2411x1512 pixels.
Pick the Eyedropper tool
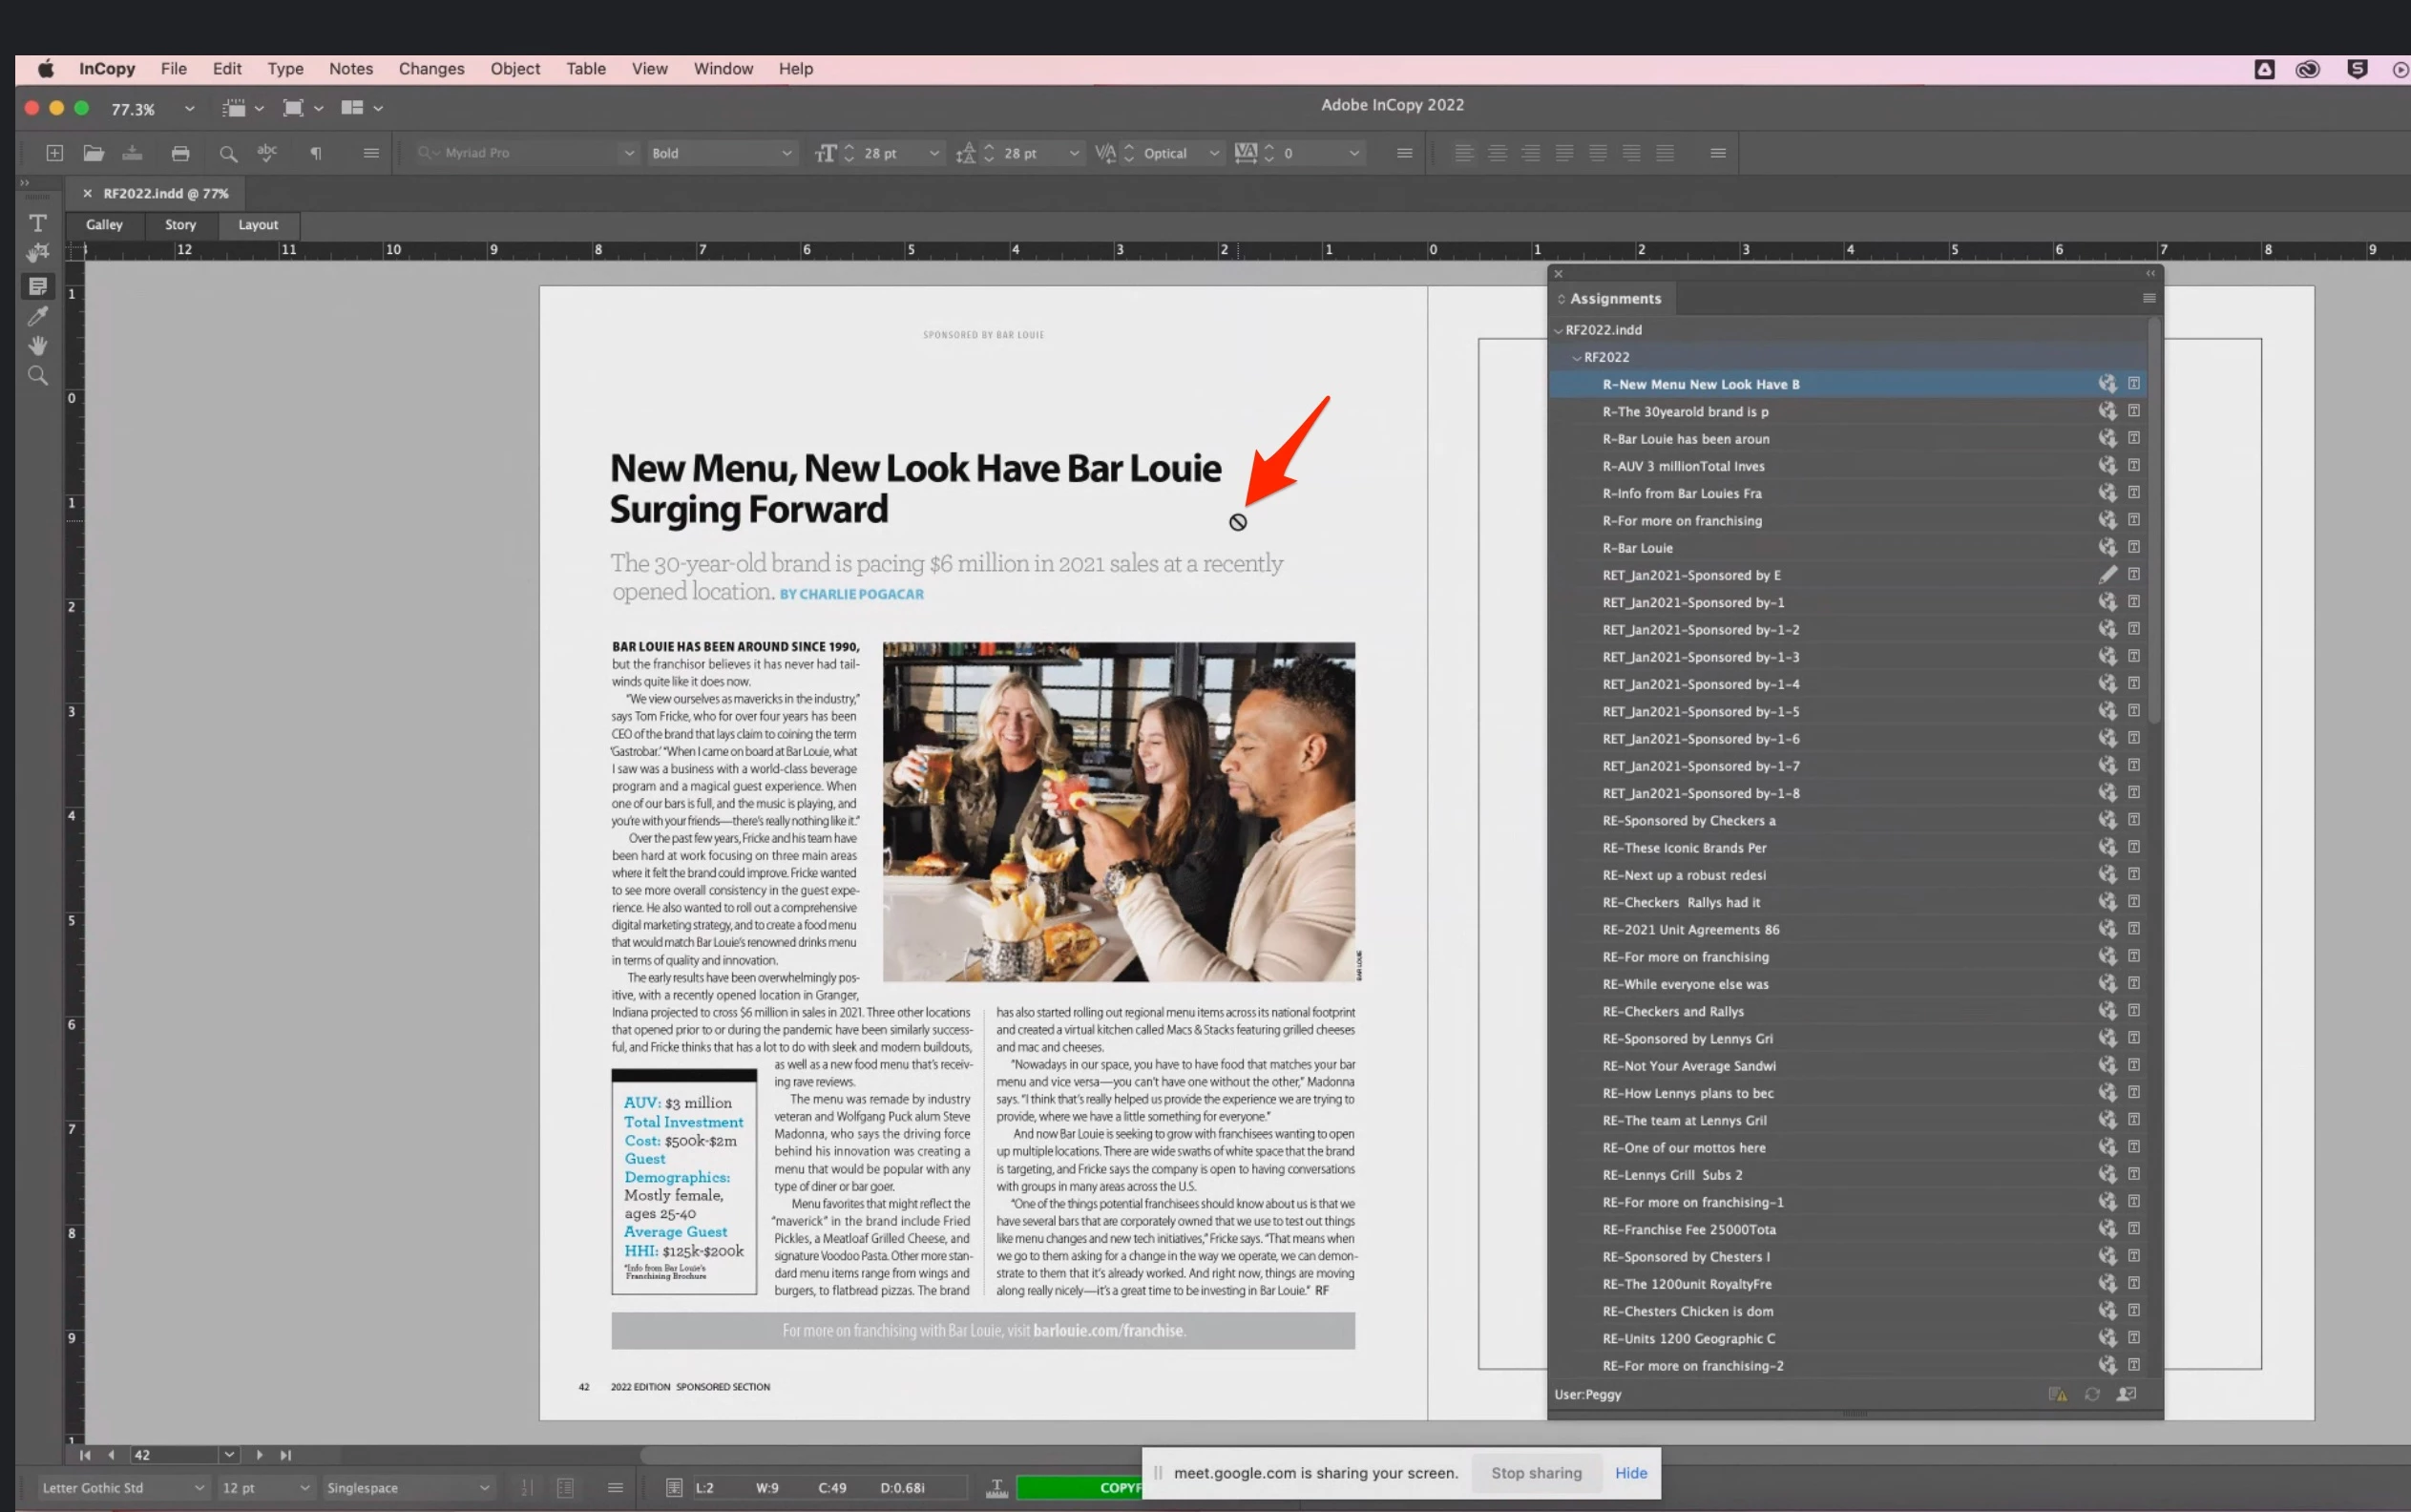(38, 316)
